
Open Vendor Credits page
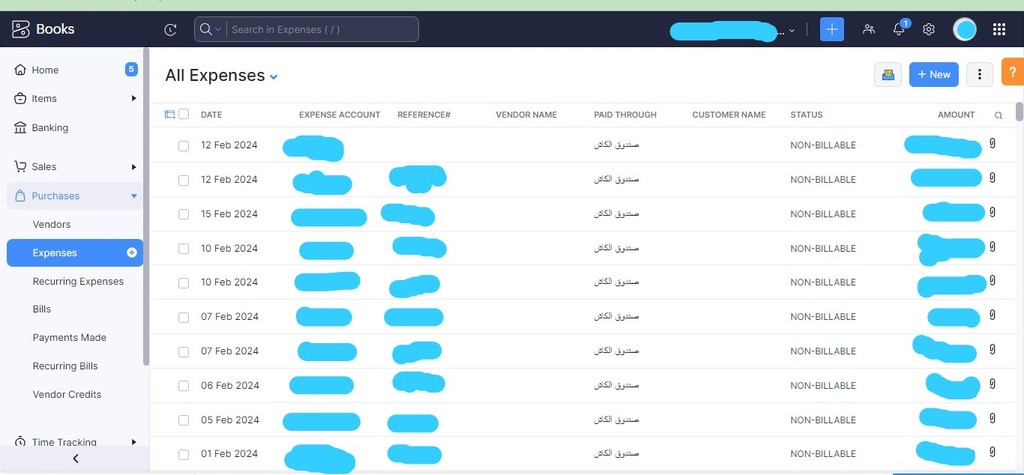click(67, 395)
